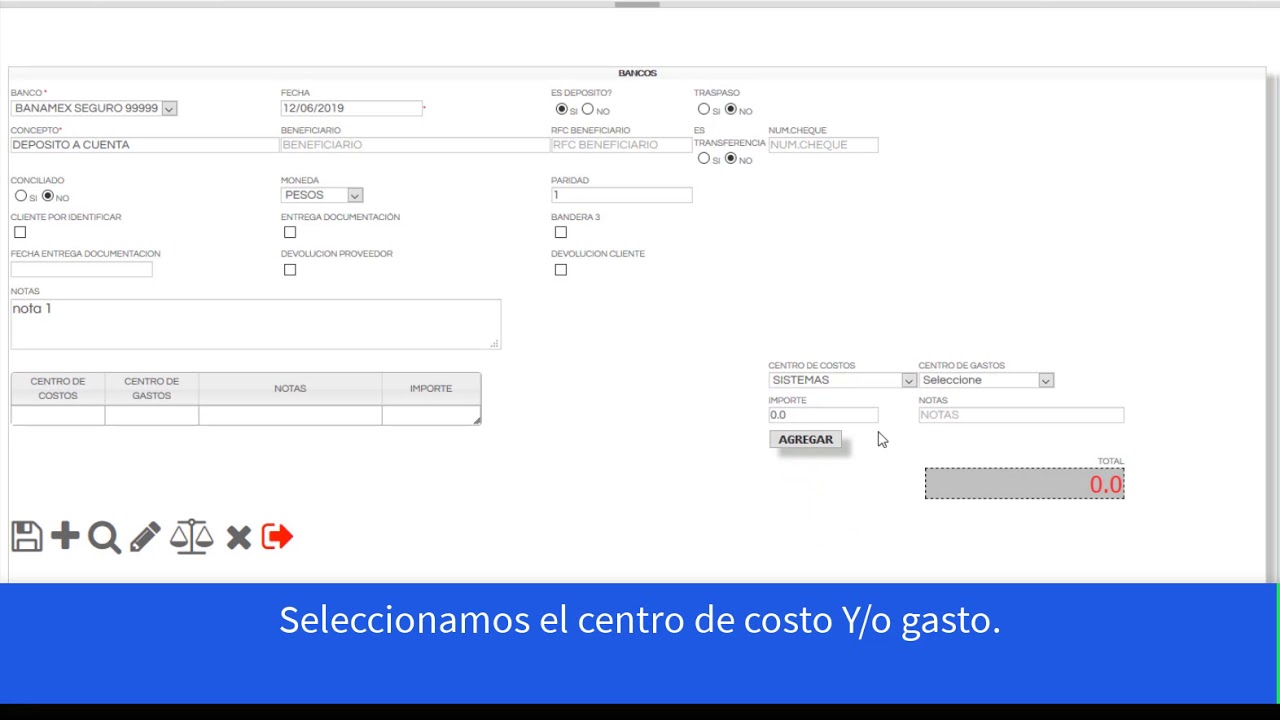Click the Paridad input field
Image resolution: width=1280 pixels, height=720 pixels.
pyautogui.click(x=621, y=195)
